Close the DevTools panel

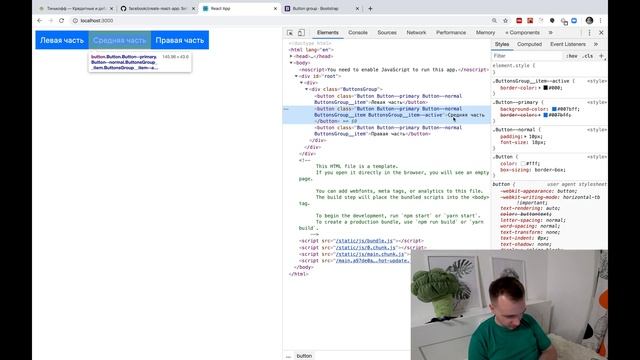[601, 33]
